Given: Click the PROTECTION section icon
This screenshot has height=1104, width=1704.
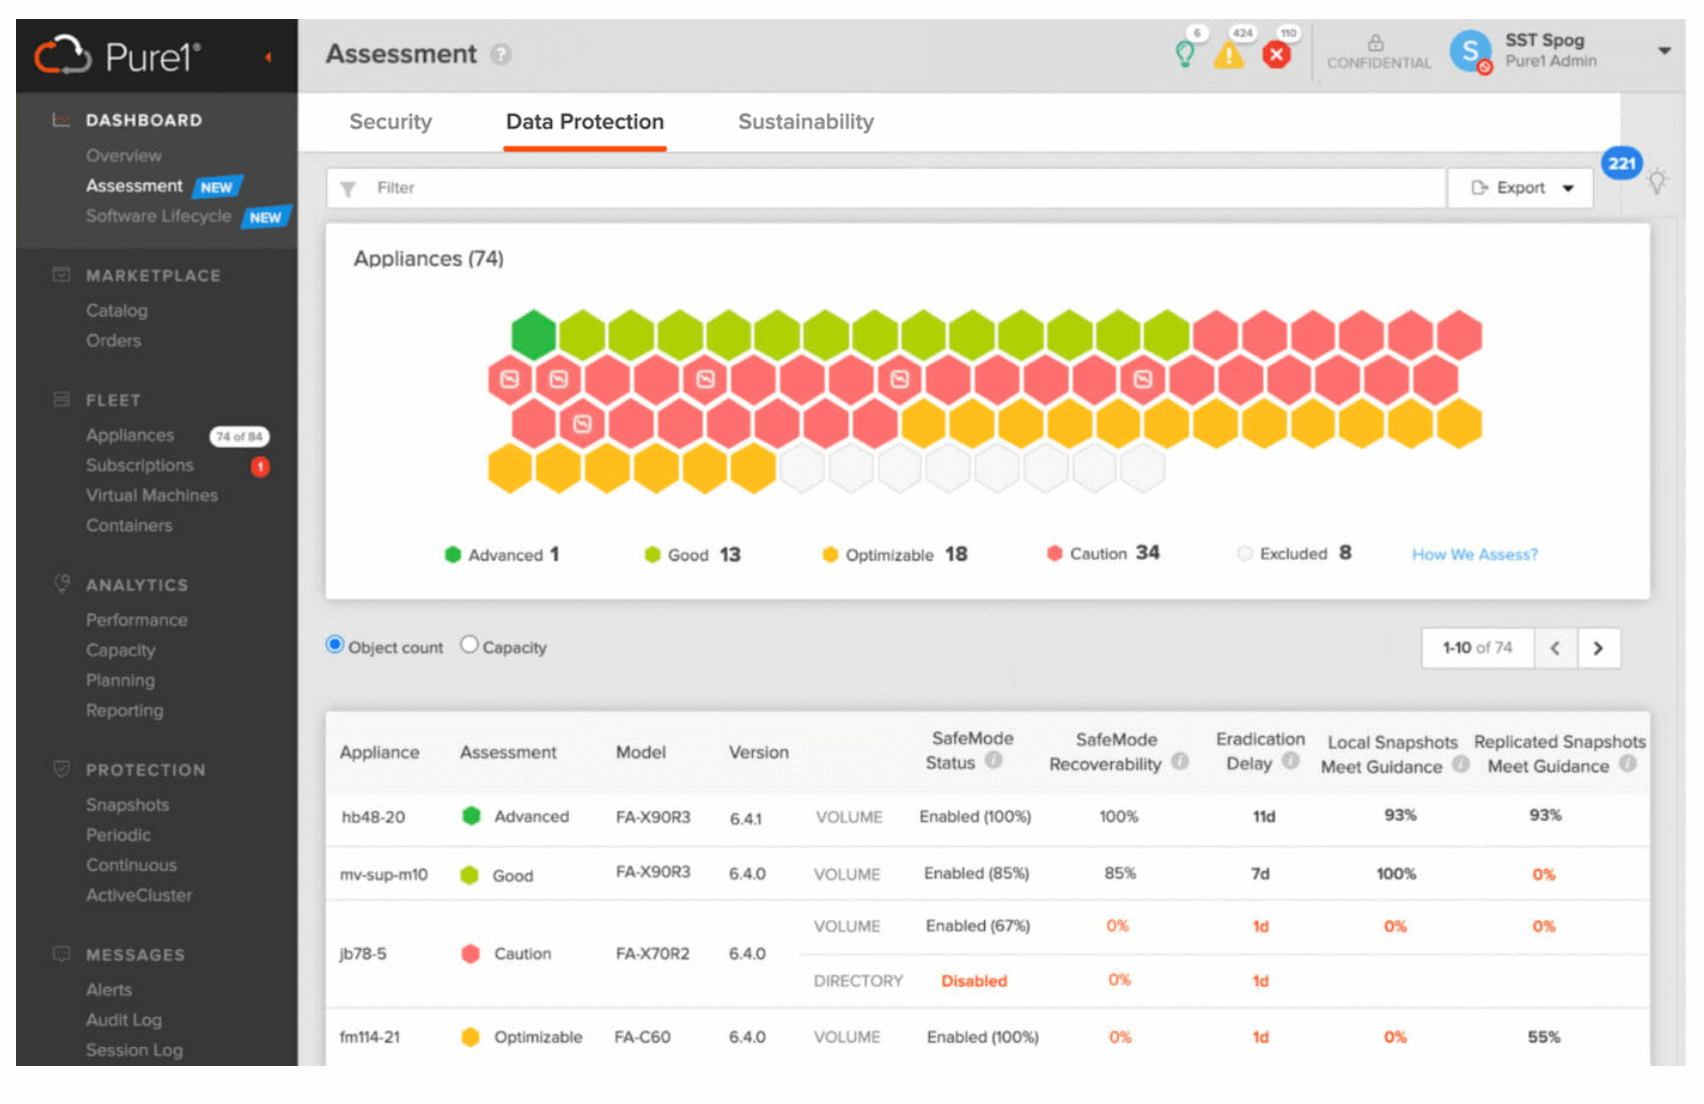Looking at the screenshot, I should click(x=62, y=769).
